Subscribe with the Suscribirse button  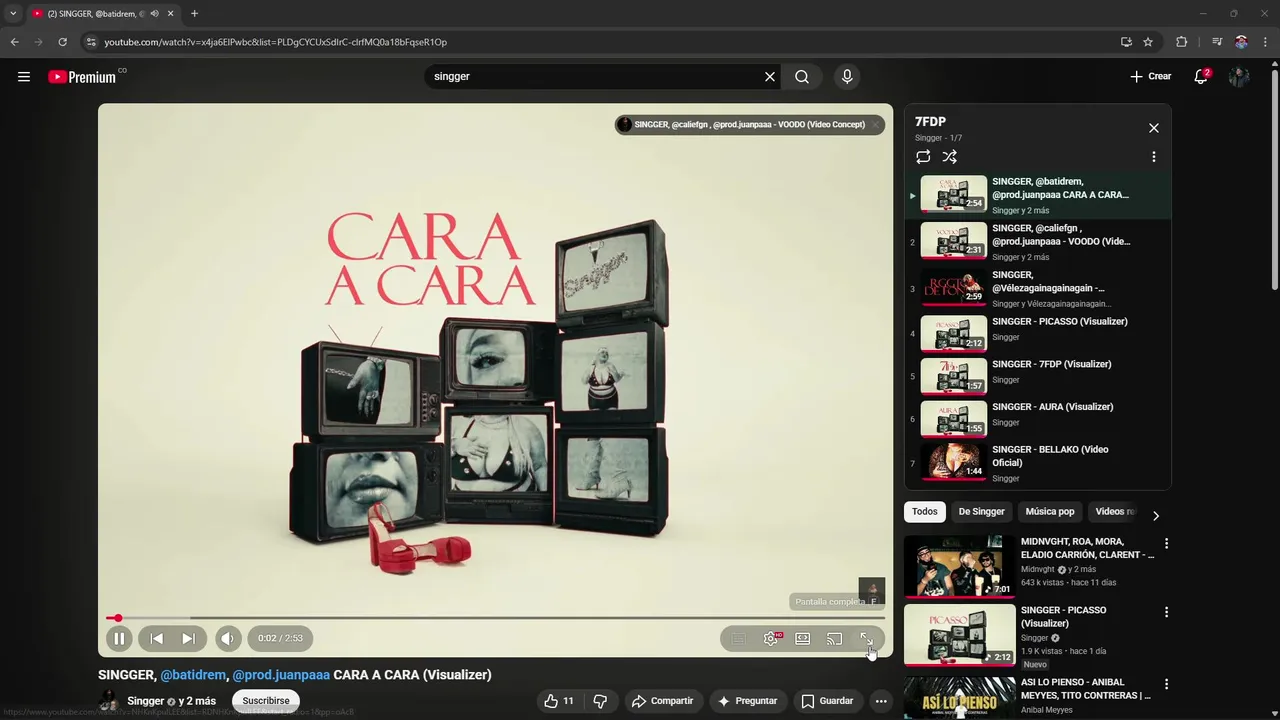coord(266,701)
